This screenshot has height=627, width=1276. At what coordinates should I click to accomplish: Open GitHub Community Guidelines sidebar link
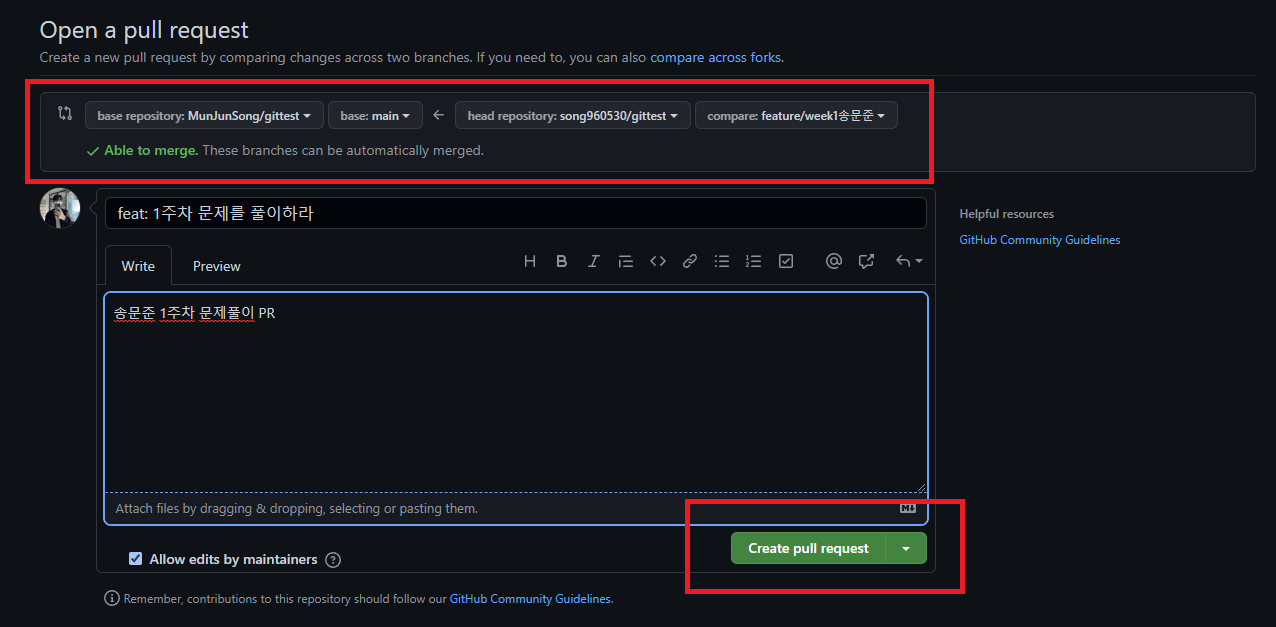(x=1039, y=240)
